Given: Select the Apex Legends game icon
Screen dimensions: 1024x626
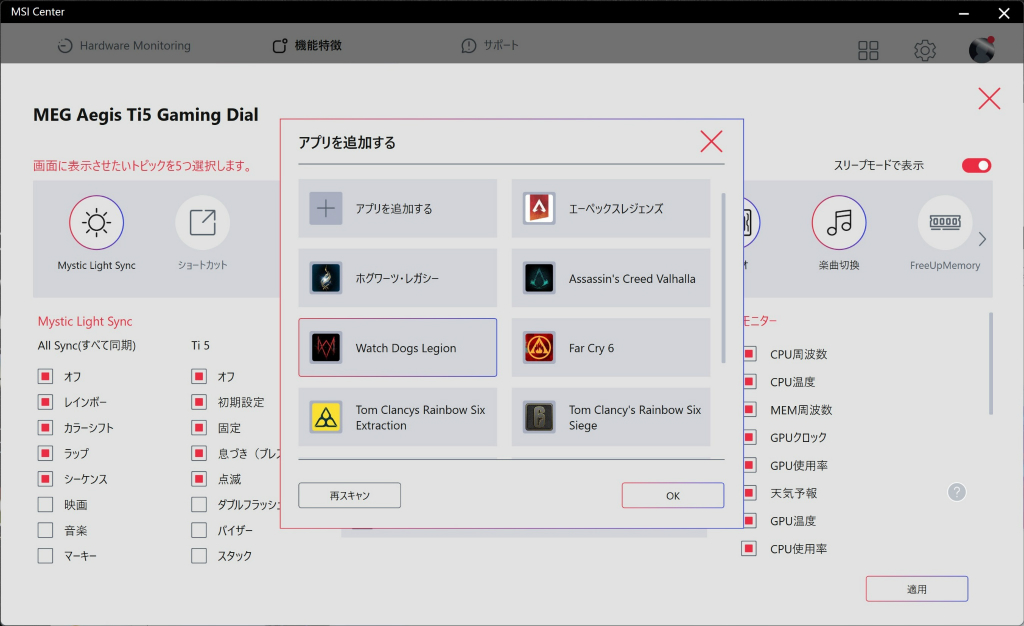Looking at the screenshot, I should pos(539,208).
